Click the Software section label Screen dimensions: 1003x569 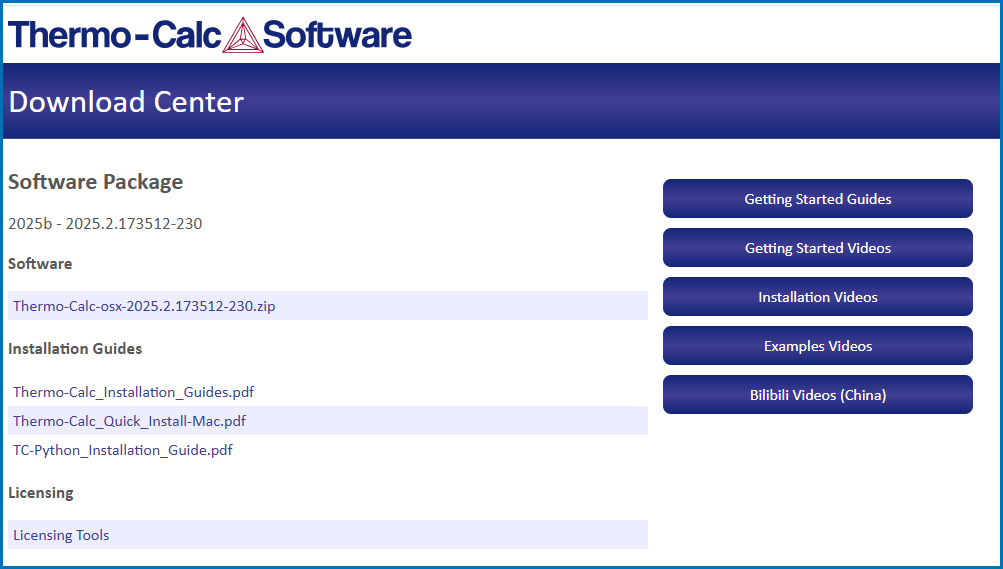pyautogui.click(x=40, y=263)
